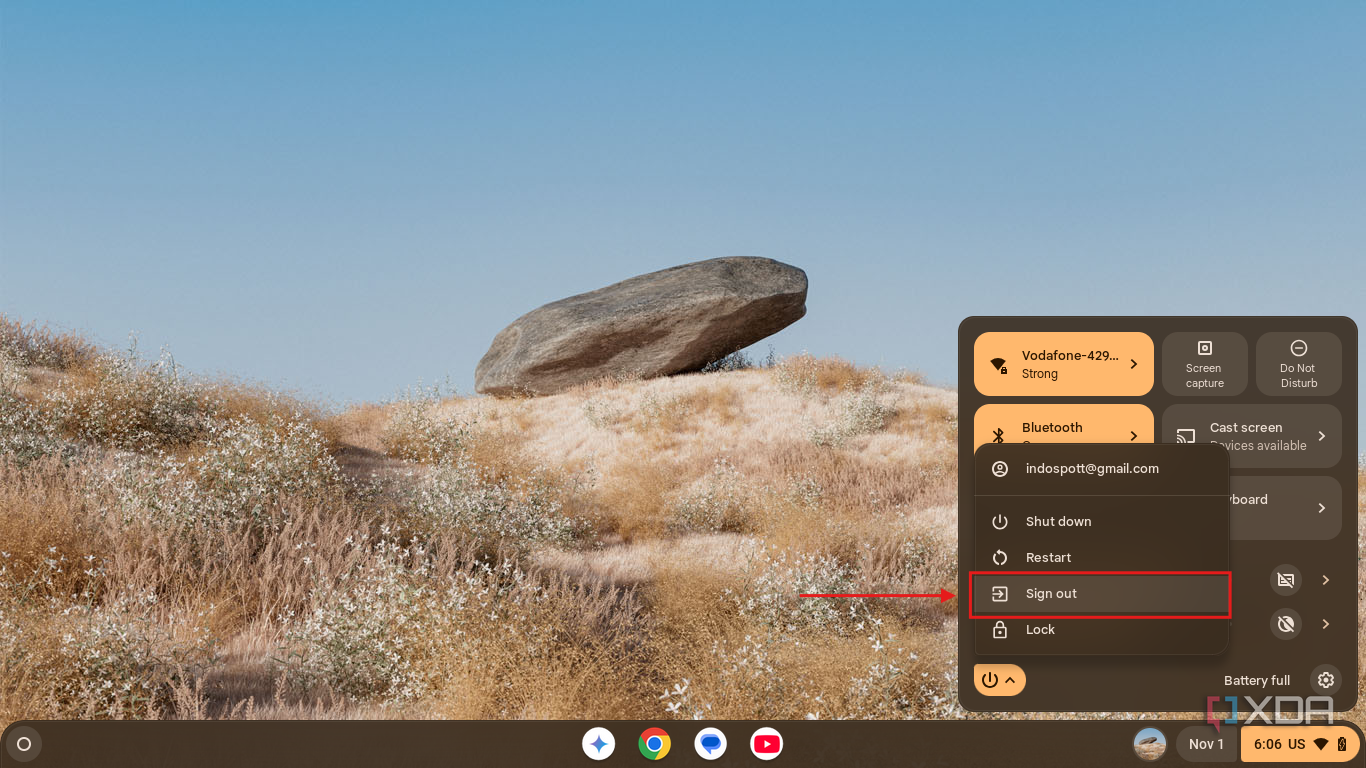Launch YouTube from the shelf
1366x768 pixels.
tap(767, 744)
